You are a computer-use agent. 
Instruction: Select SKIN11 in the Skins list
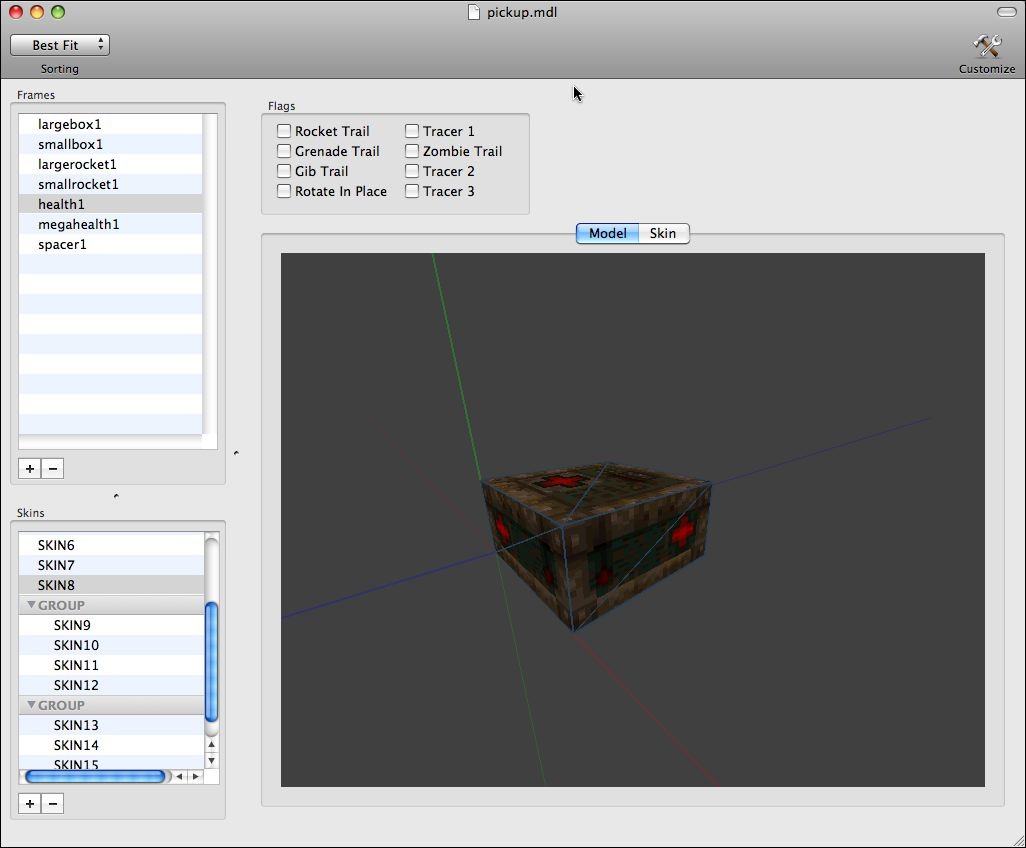(111, 665)
